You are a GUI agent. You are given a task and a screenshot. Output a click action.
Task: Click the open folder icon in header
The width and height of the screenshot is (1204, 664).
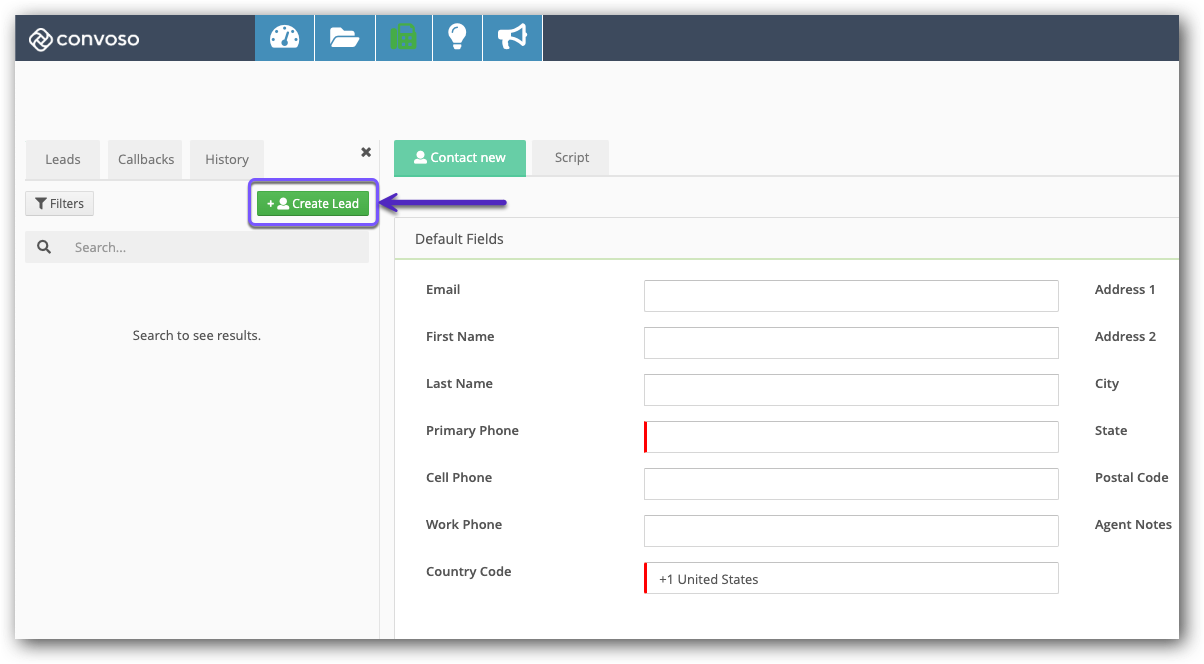(344, 38)
